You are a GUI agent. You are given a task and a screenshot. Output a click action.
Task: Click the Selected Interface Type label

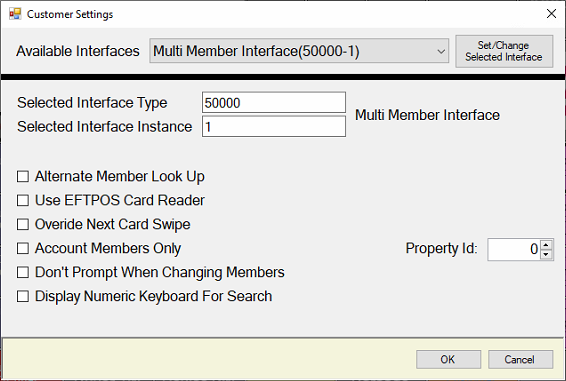pyautogui.click(x=92, y=103)
